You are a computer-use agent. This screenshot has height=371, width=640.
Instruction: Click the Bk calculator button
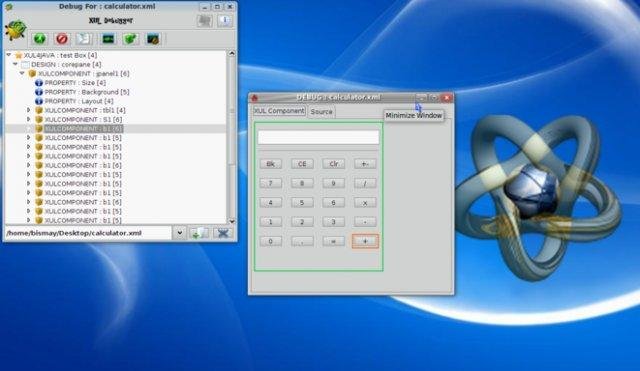click(x=271, y=164)
